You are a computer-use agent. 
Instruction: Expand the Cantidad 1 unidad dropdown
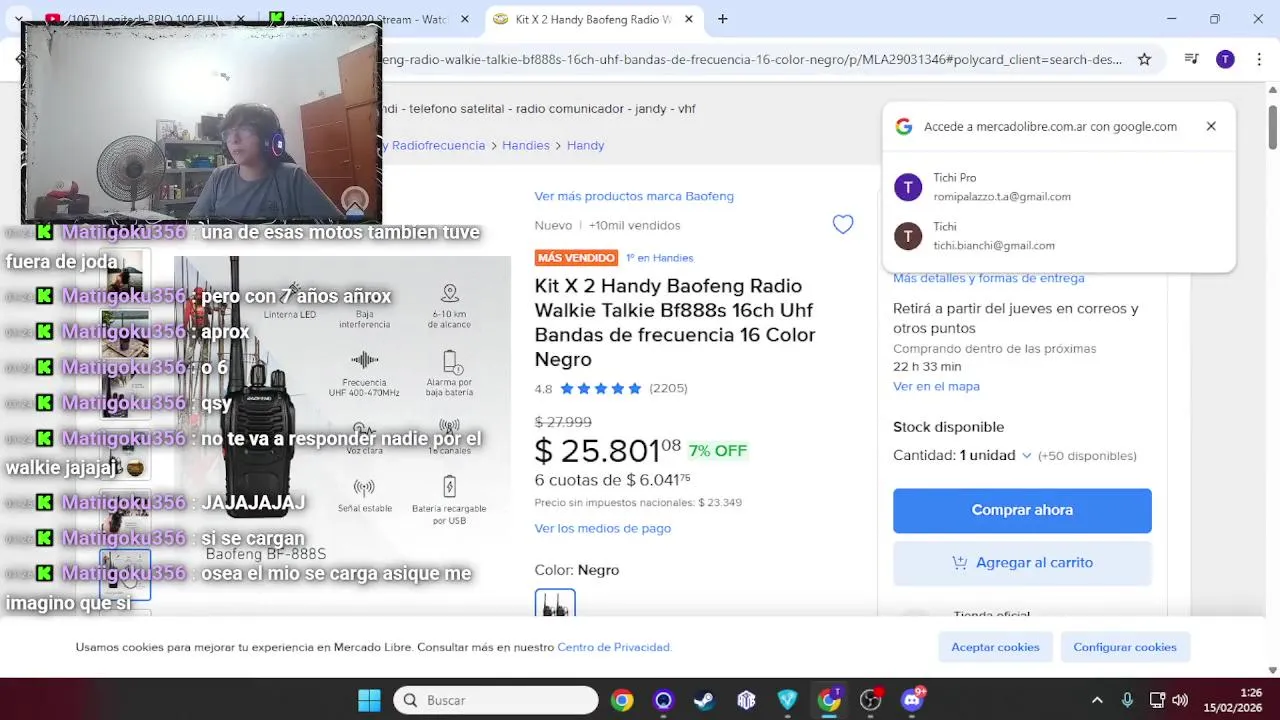pos(962,455)
